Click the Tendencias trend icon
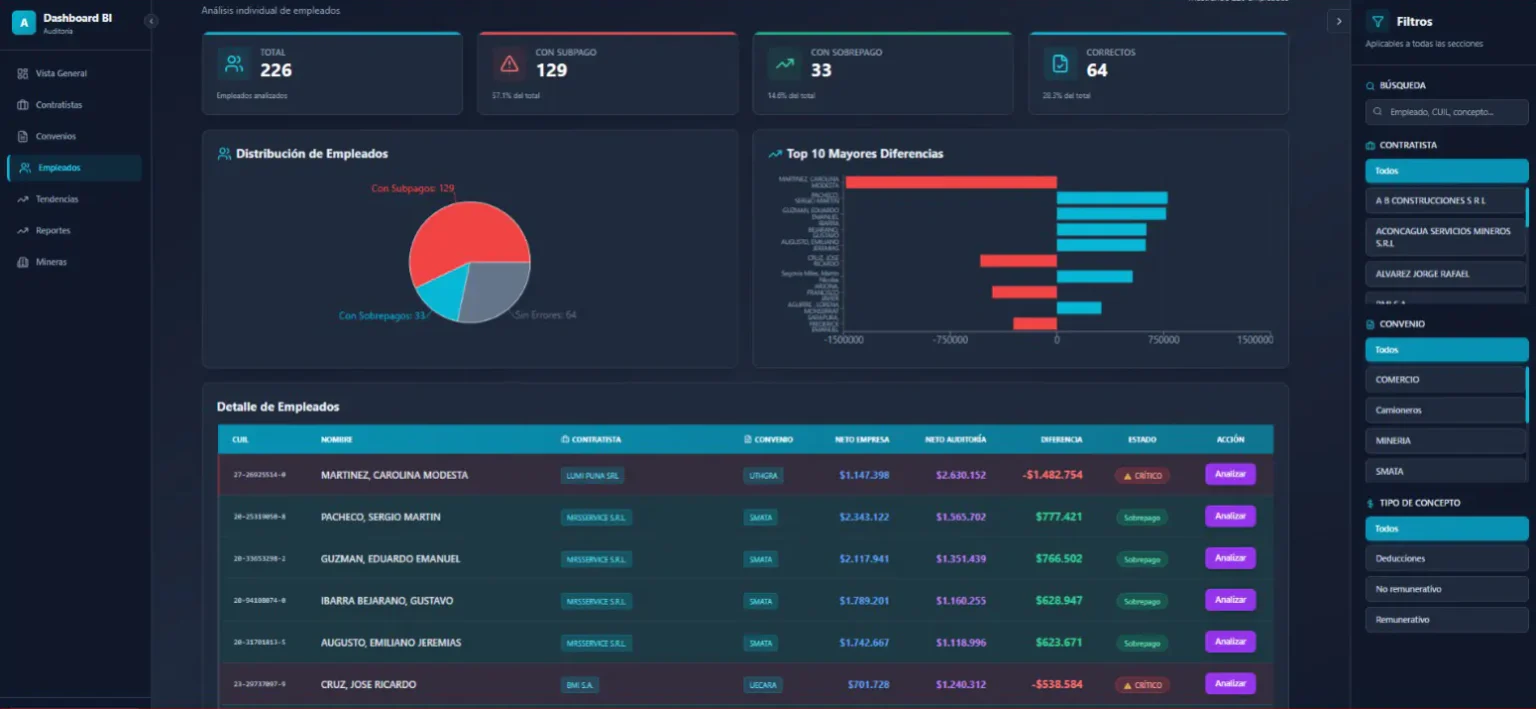The height and width of the screenshot is (709, 1536). [x=23, y=200]
